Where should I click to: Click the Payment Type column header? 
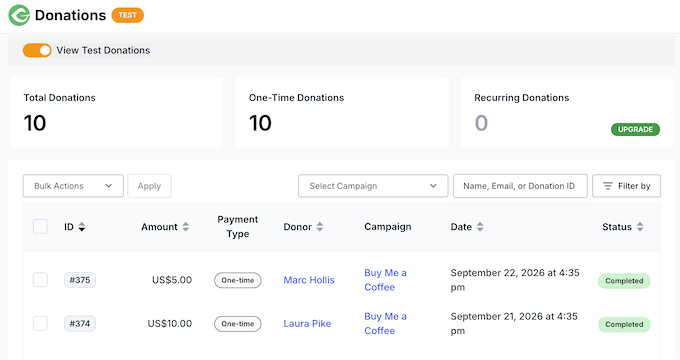click(238, 226)
